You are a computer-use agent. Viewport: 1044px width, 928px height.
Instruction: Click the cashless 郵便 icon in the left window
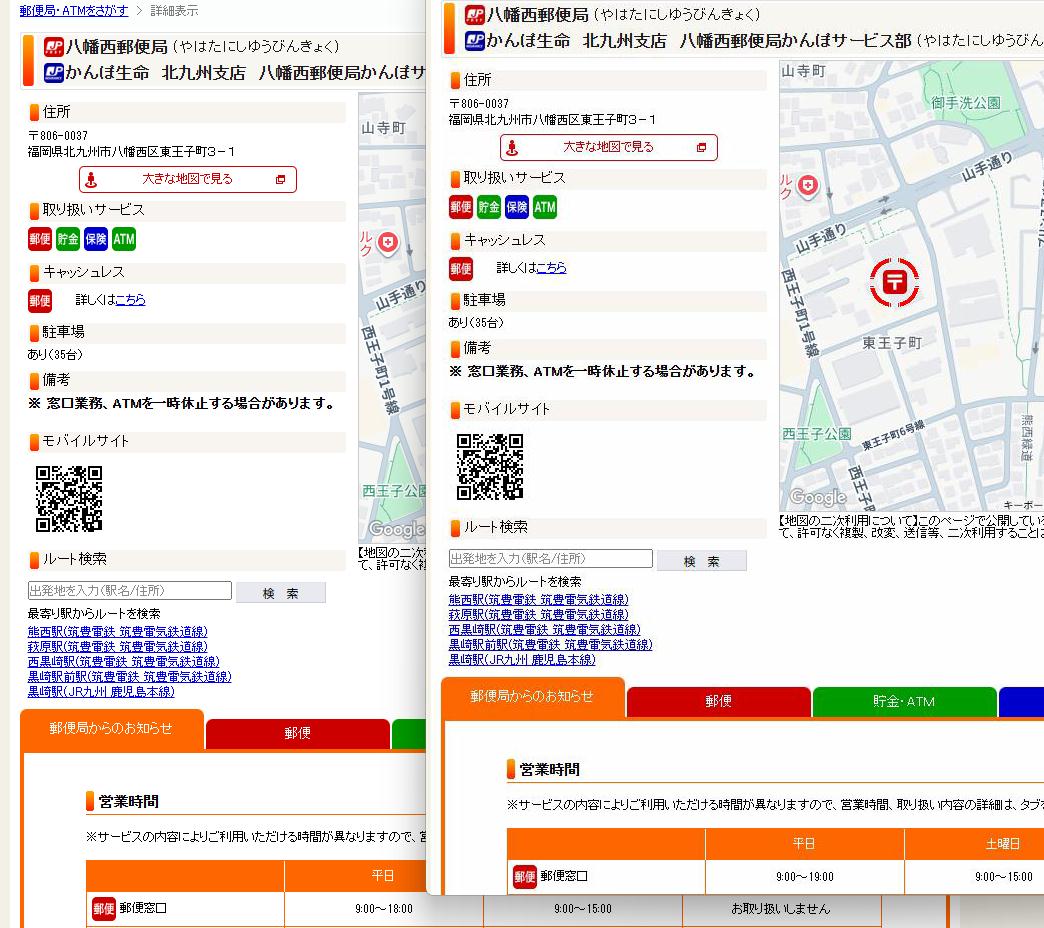[40, 301]
